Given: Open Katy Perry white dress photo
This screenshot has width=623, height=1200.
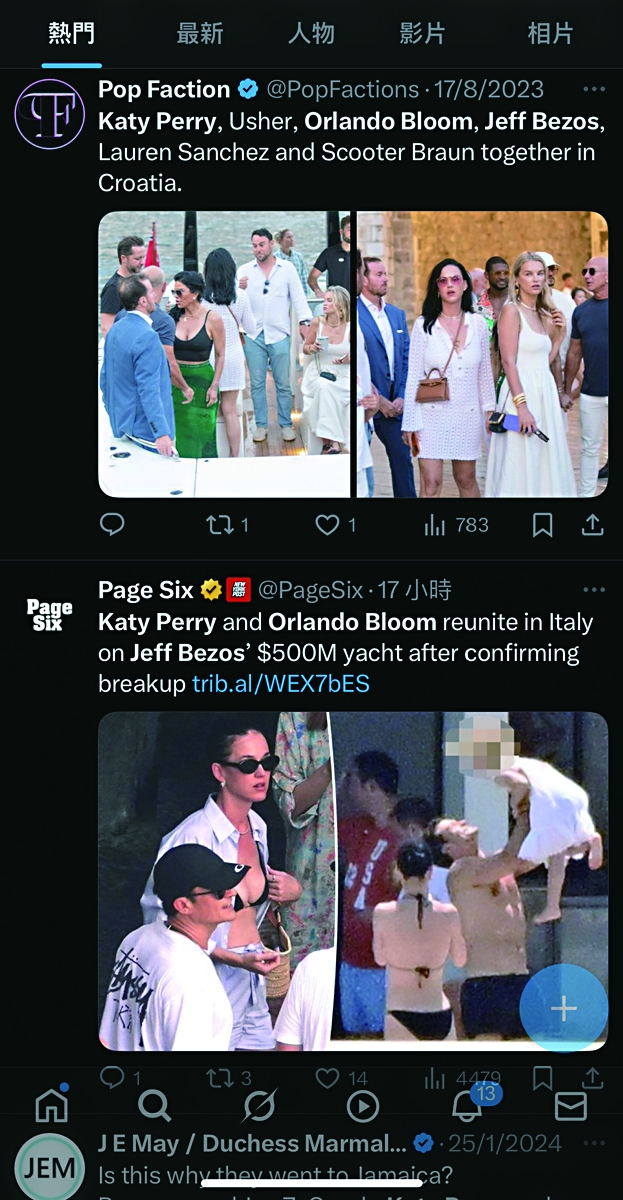Looking at the screenshot, I should pyautogui.click(x=482, y=354).
